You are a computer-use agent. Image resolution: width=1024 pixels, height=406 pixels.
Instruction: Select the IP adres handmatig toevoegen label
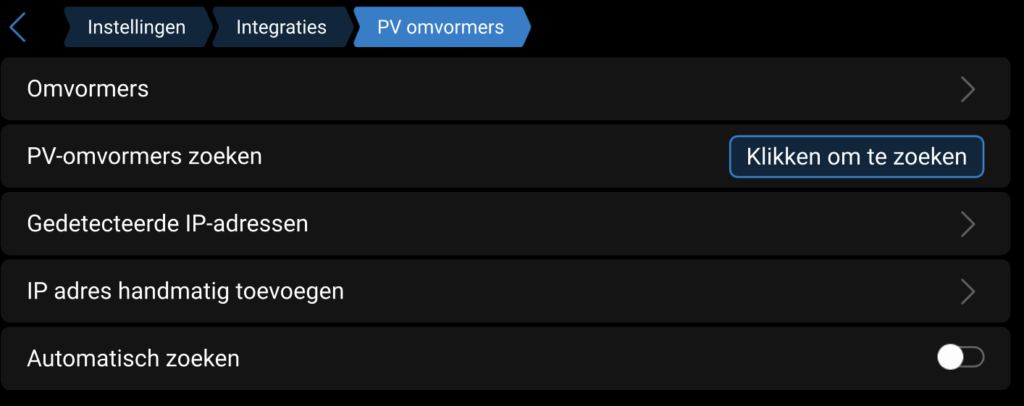point(185,291)
